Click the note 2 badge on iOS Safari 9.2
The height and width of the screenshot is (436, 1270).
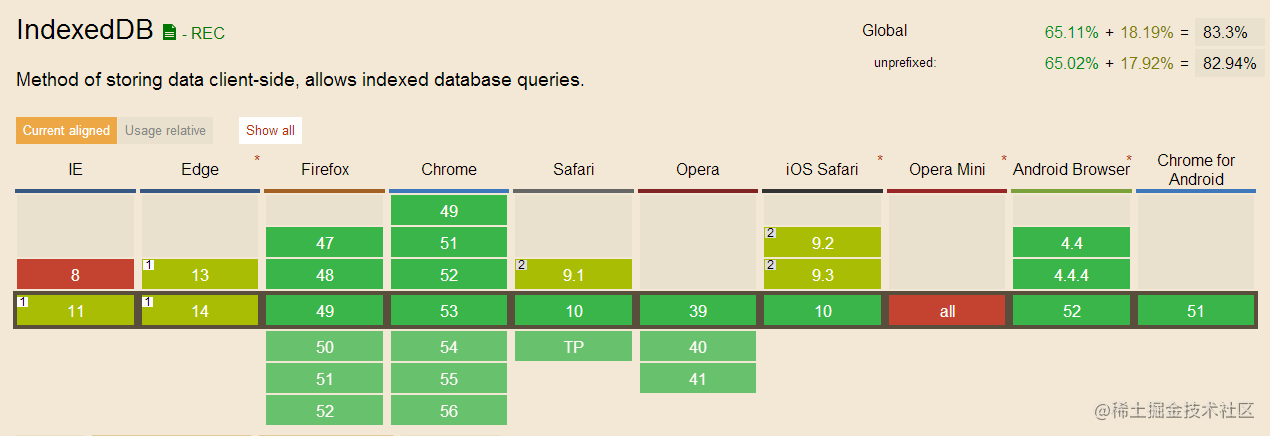(x=770, y=233)
